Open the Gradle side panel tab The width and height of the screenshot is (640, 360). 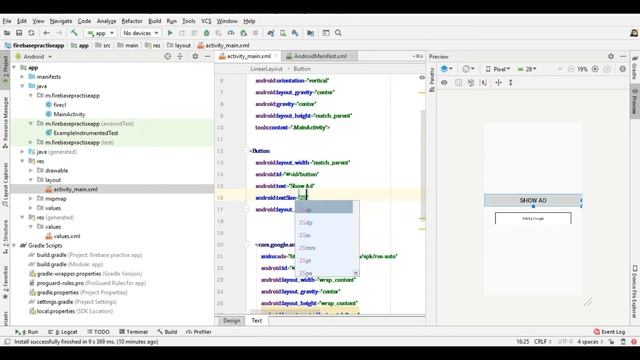pos(635,68)
